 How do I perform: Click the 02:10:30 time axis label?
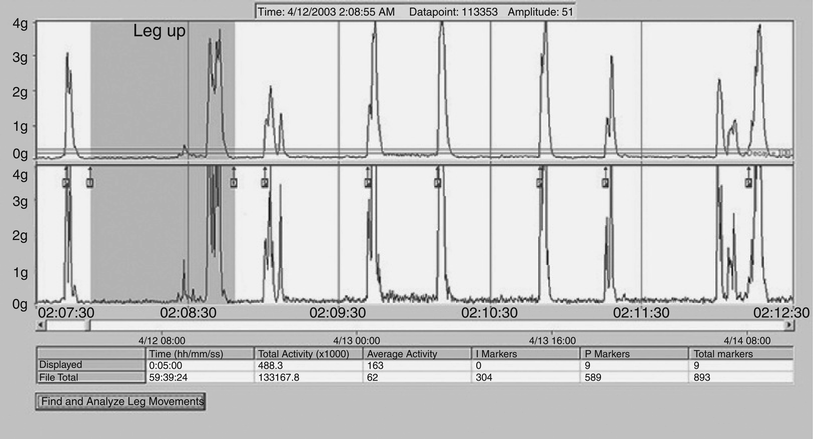pyautogui.click(x=489, y=313)
